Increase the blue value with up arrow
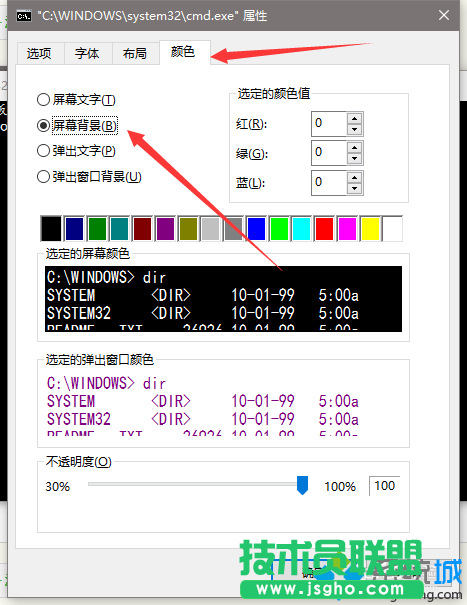Viewport: 467px width, 605px height. [x=354, y=177]
